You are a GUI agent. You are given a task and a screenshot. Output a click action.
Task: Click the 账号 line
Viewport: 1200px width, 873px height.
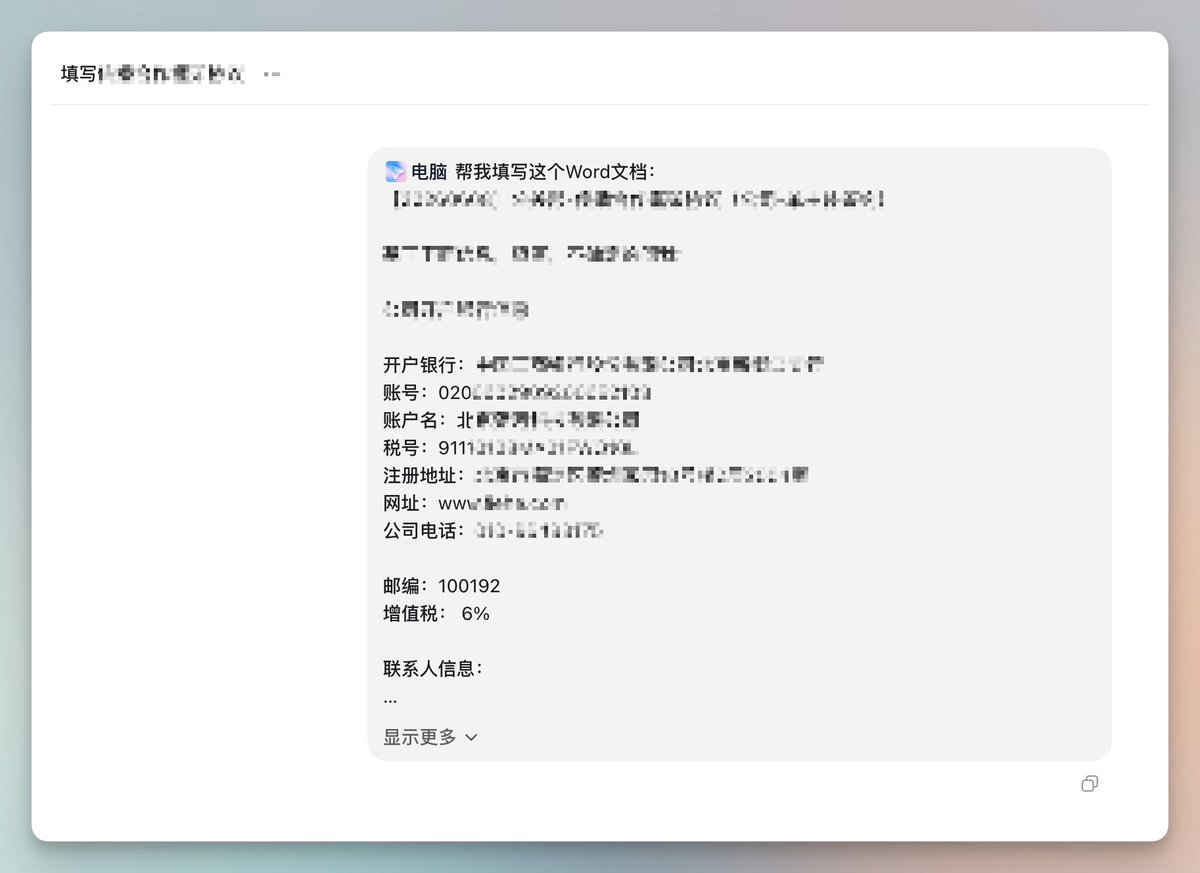coord(518,392)
